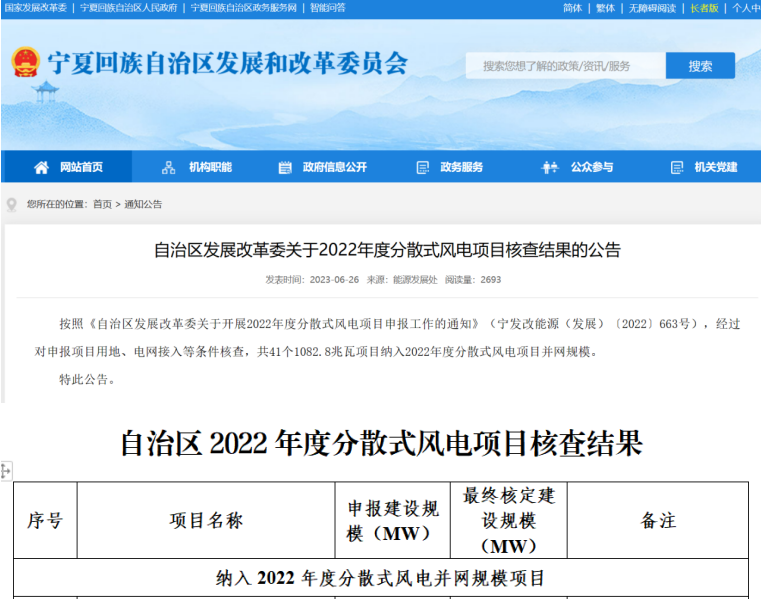Enable 长者版 elder-friendly mode

pyautogui.click(x=704, y=8)
